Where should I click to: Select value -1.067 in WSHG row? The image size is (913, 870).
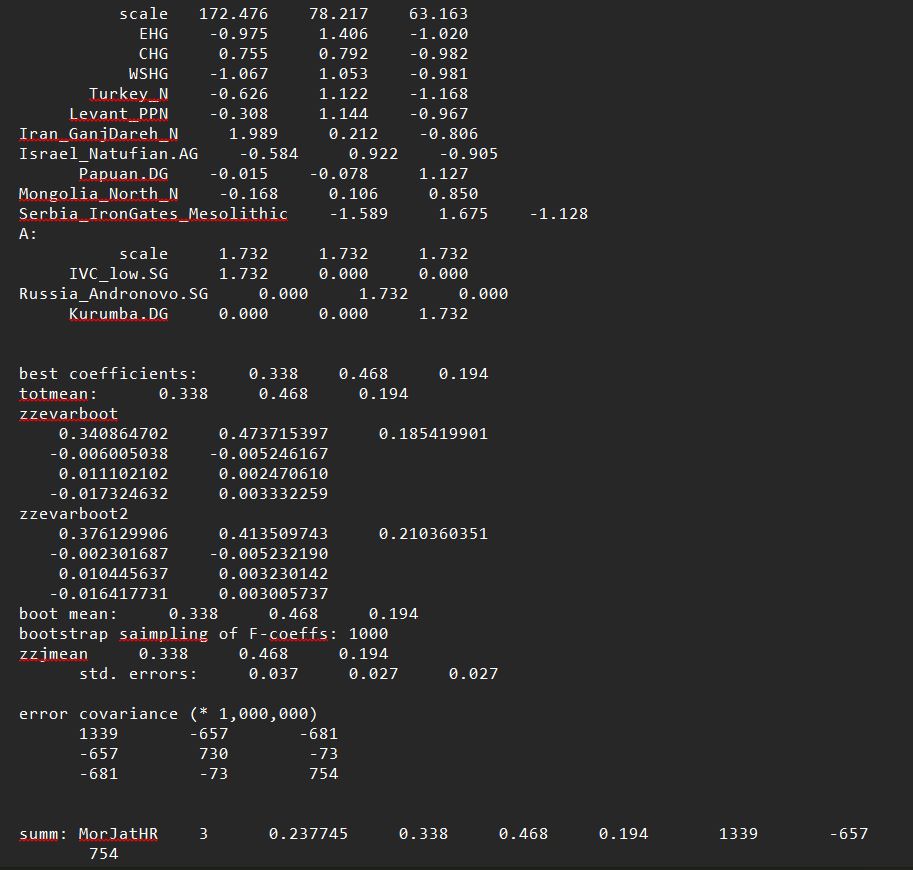[x=239, y=74]
